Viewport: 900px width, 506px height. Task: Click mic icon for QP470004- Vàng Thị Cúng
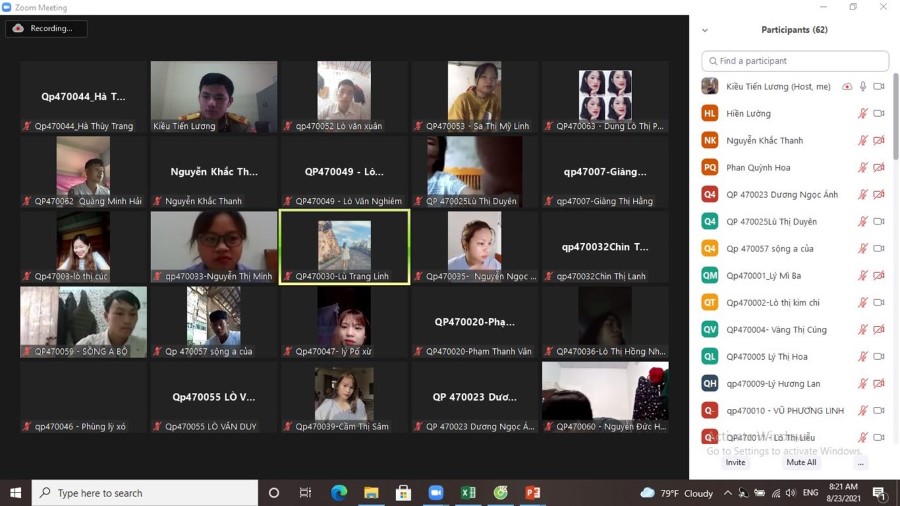pyautogui.click(x=863, y=329)
